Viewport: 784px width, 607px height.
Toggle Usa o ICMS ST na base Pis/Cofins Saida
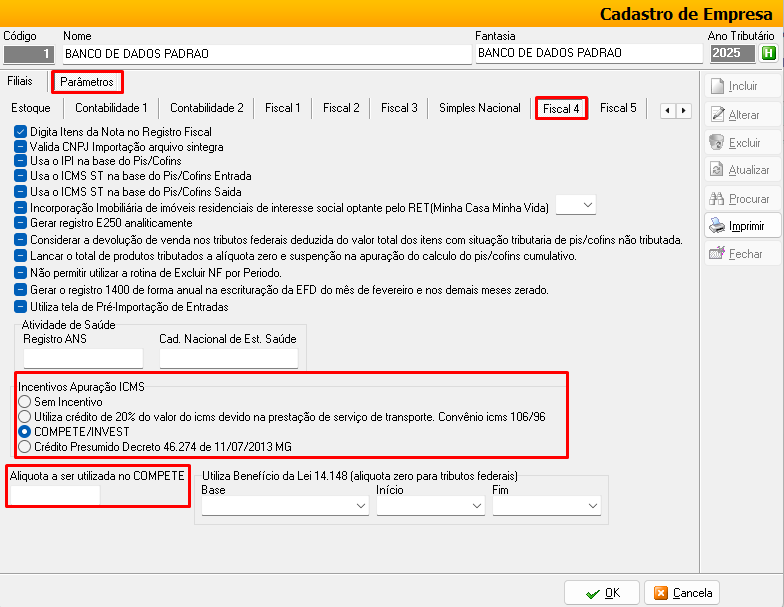pyautogui.click(x=20, y=192)
